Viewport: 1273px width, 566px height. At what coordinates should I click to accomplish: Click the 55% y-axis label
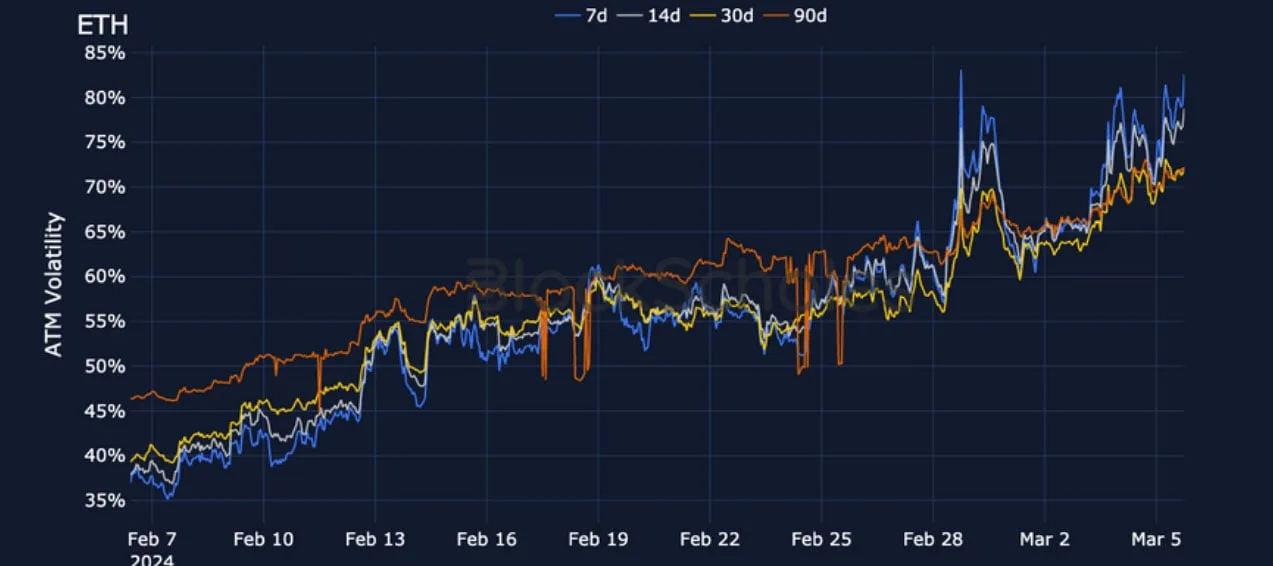[x=104, y=321]
